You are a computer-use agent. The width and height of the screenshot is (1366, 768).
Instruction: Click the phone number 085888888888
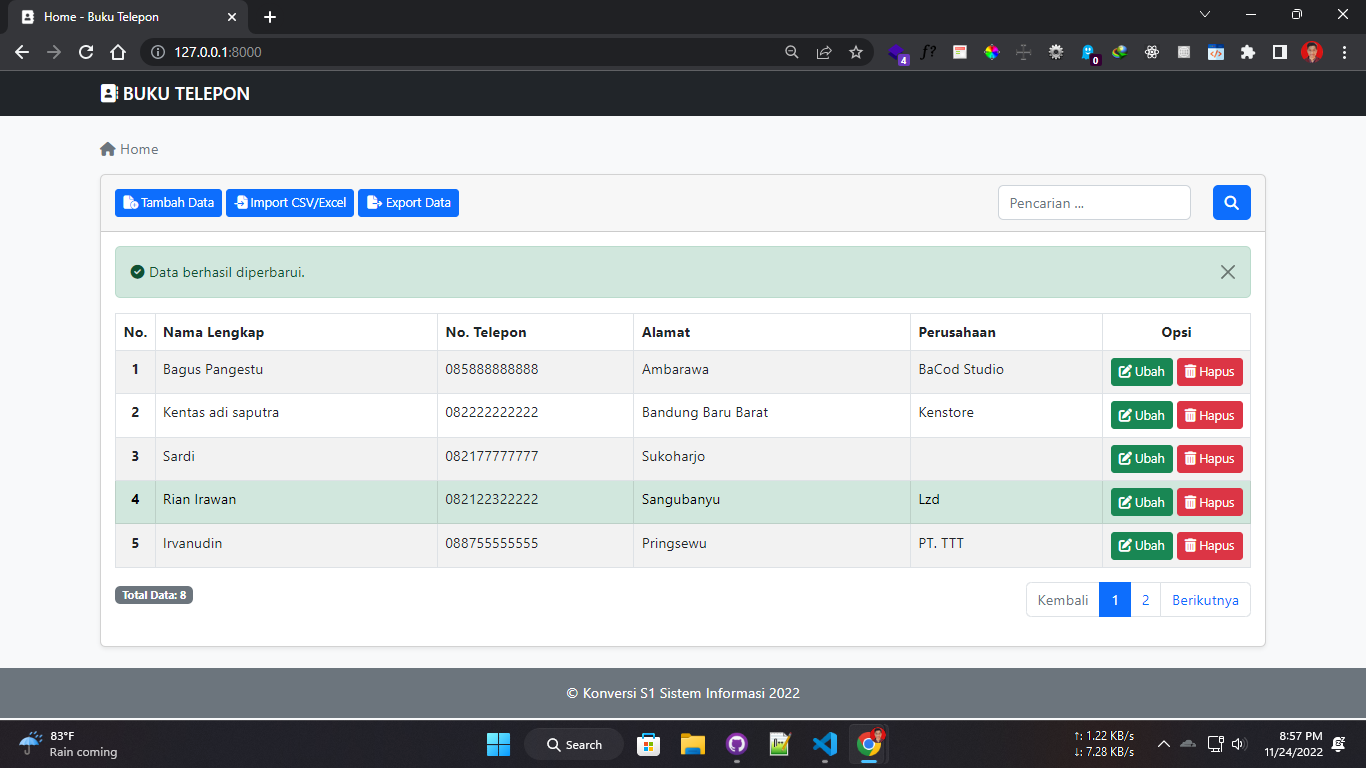pyautogui.click(x=492, y=369)
